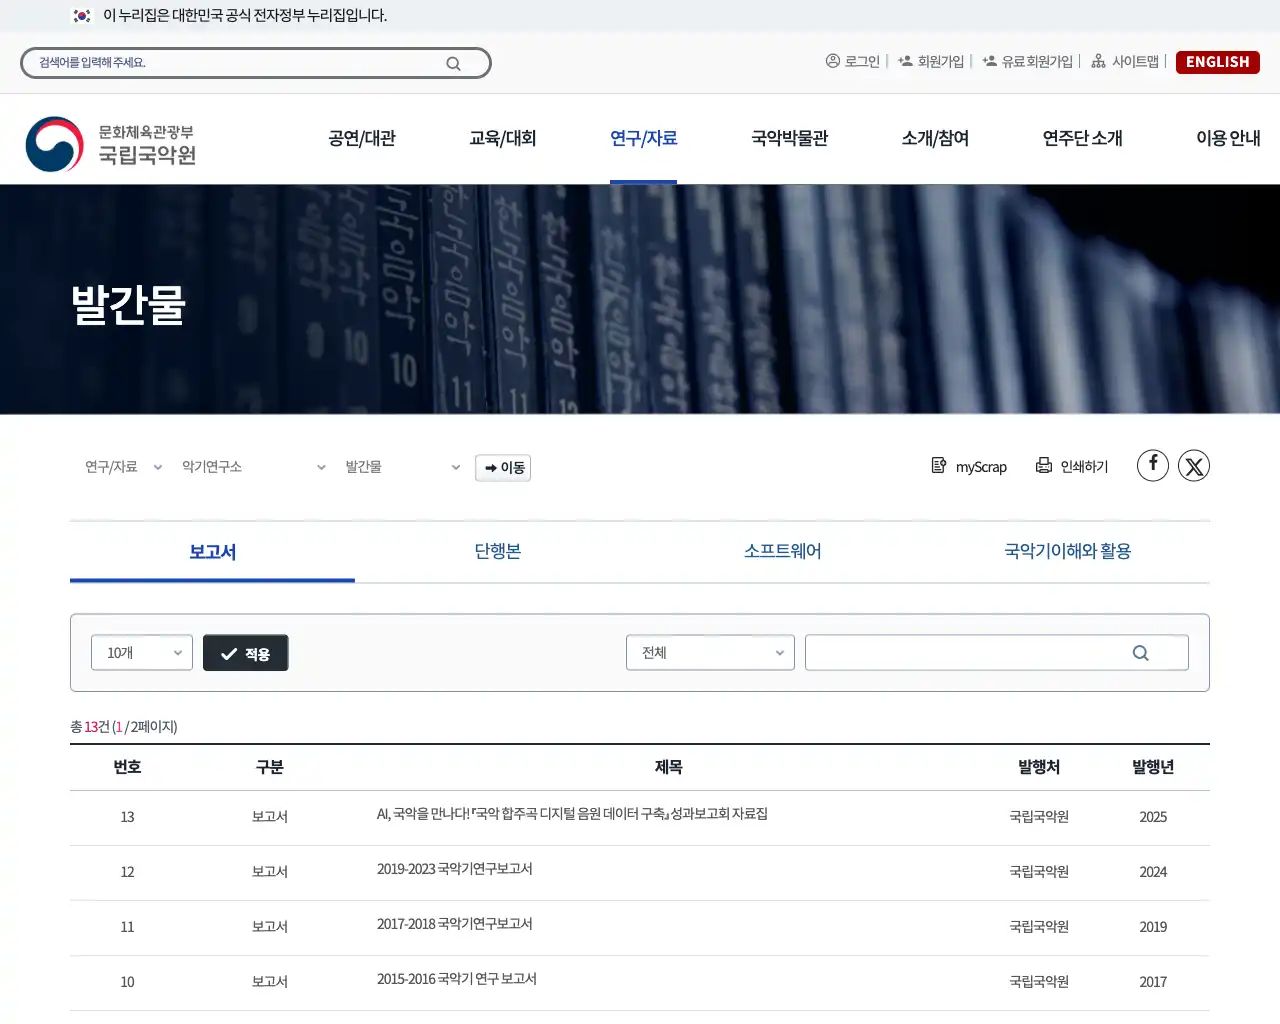Click the magnifier in the top search bar

[453, 62]
